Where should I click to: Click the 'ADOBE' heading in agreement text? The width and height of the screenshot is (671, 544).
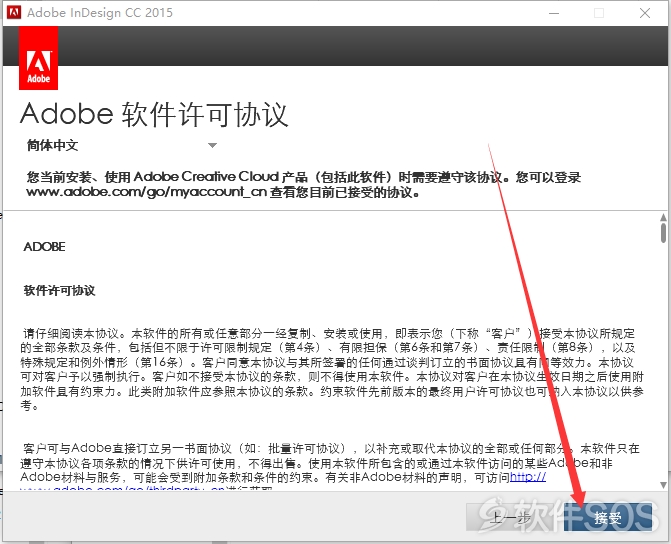tap(45, 247)
